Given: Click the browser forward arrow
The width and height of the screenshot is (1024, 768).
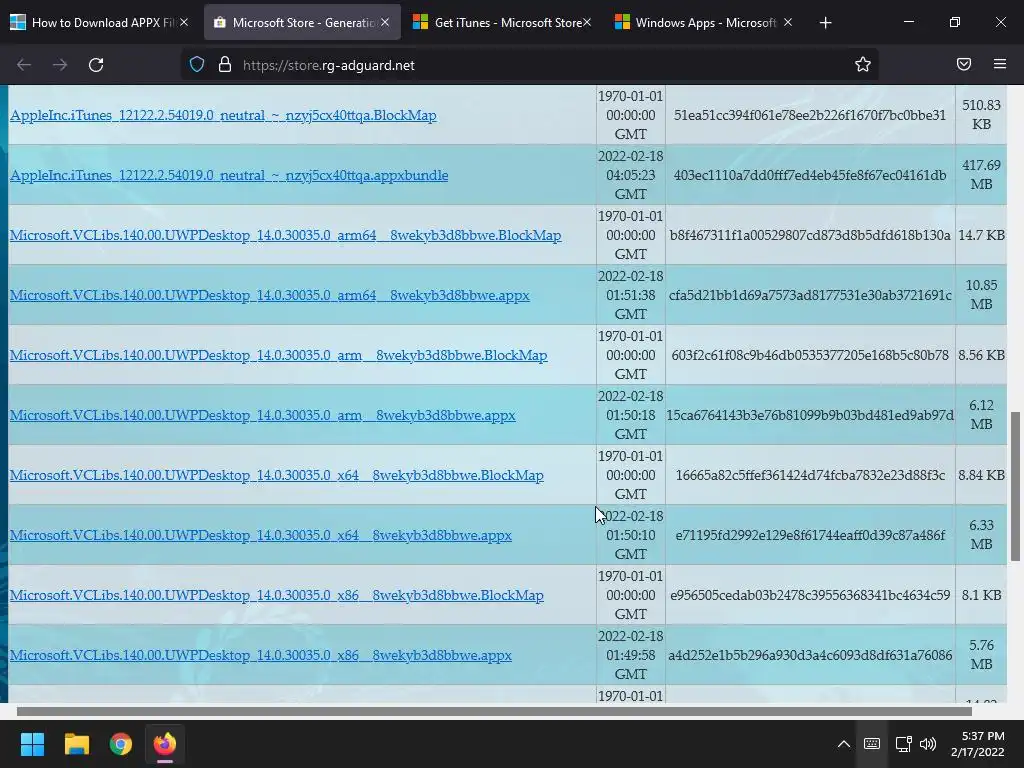Looking at the screenshot, I should (60, 65).
